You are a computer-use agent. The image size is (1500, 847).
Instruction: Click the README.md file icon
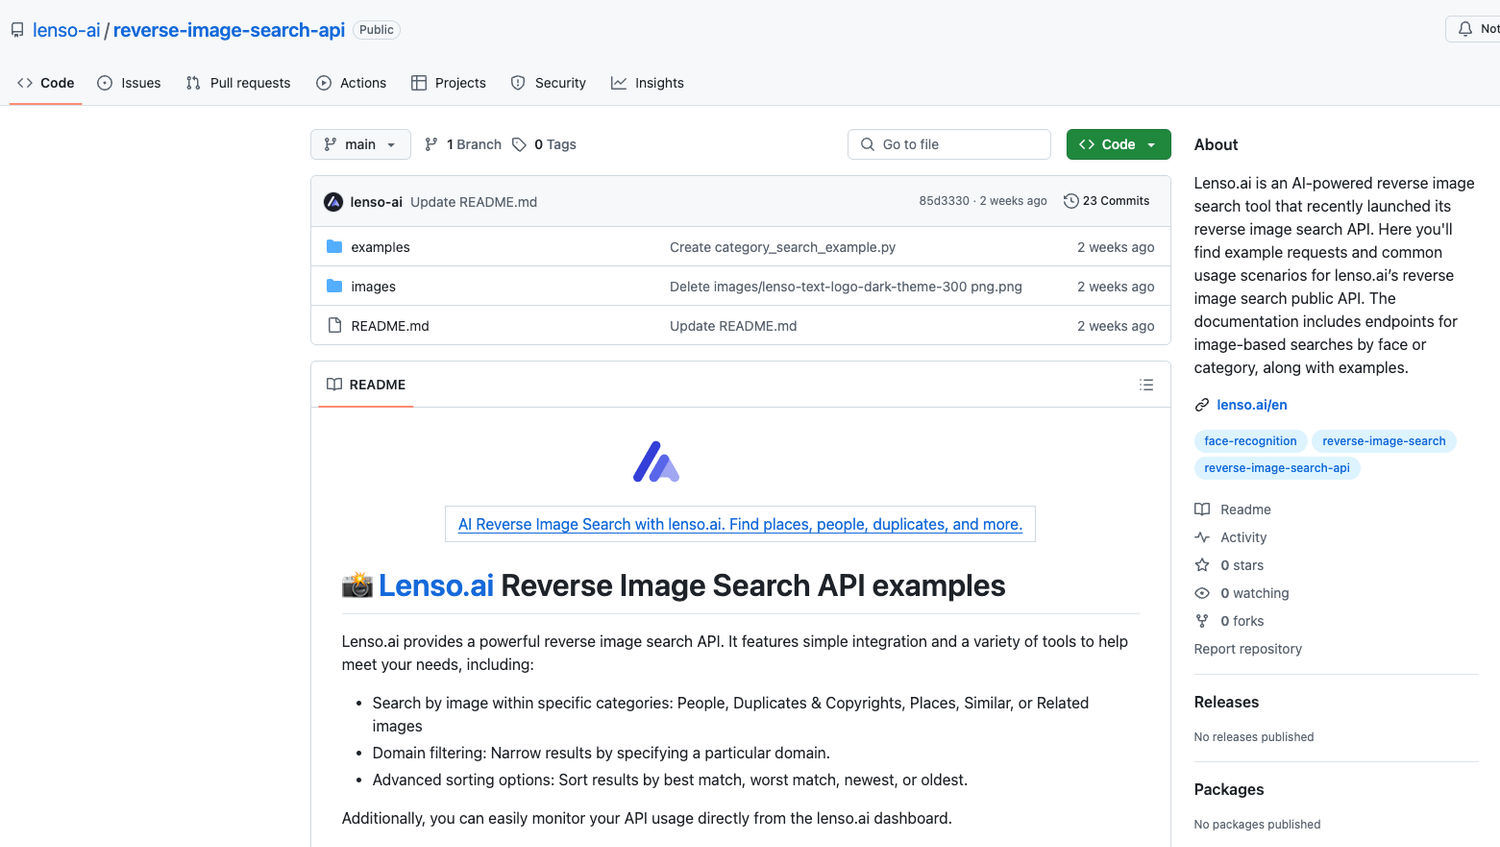tap(335, 325)
